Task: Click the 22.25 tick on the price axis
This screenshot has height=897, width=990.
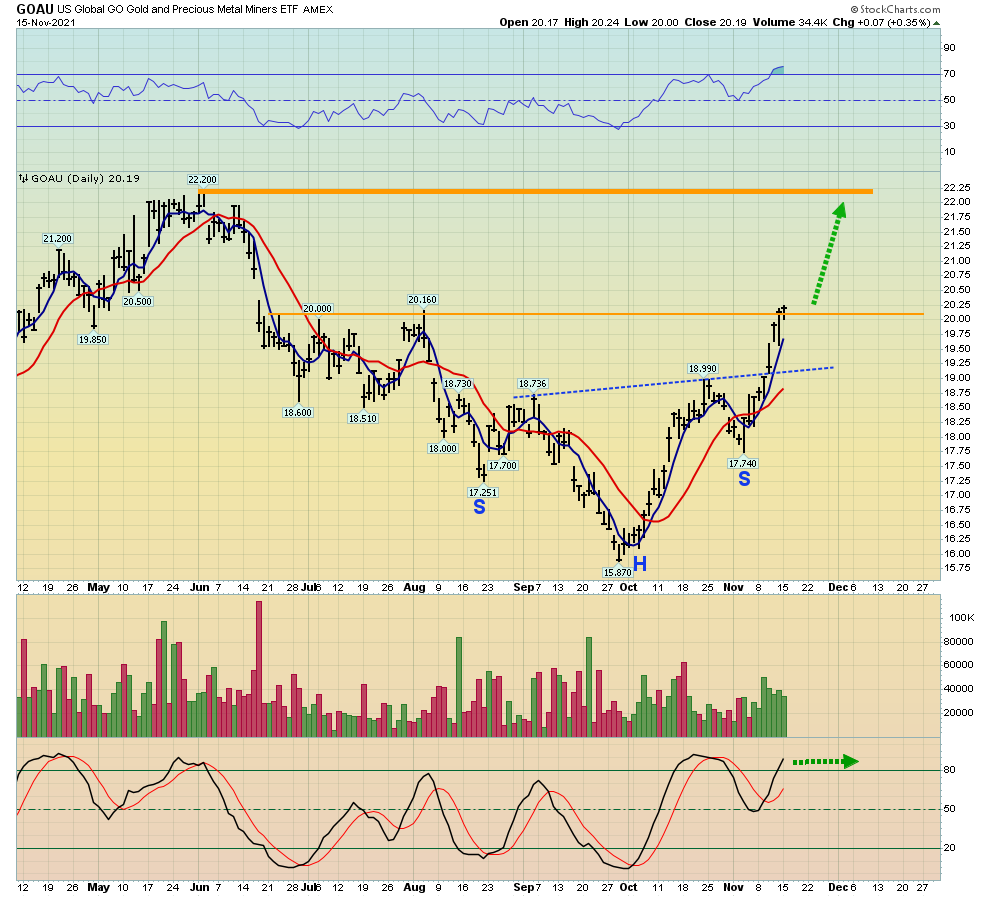Action: (x=957, y=187)
